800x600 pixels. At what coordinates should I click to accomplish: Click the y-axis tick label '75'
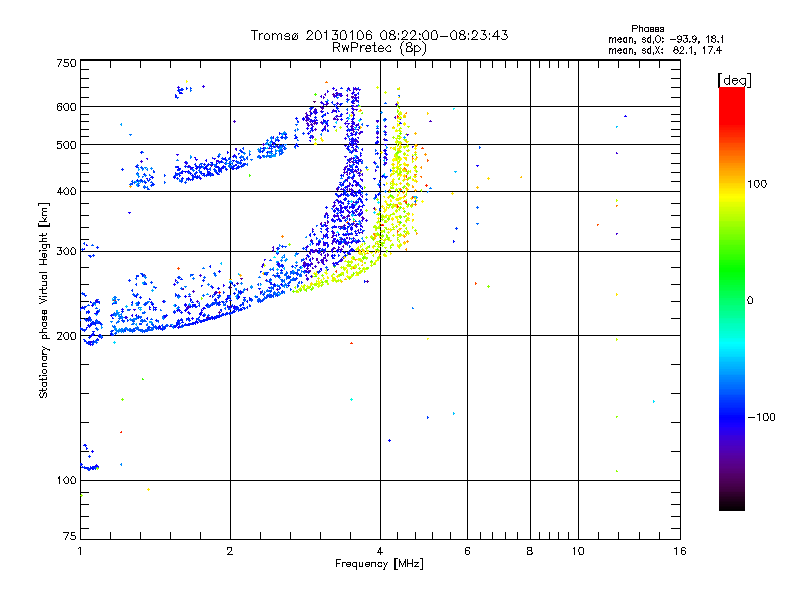pos(70,536)
